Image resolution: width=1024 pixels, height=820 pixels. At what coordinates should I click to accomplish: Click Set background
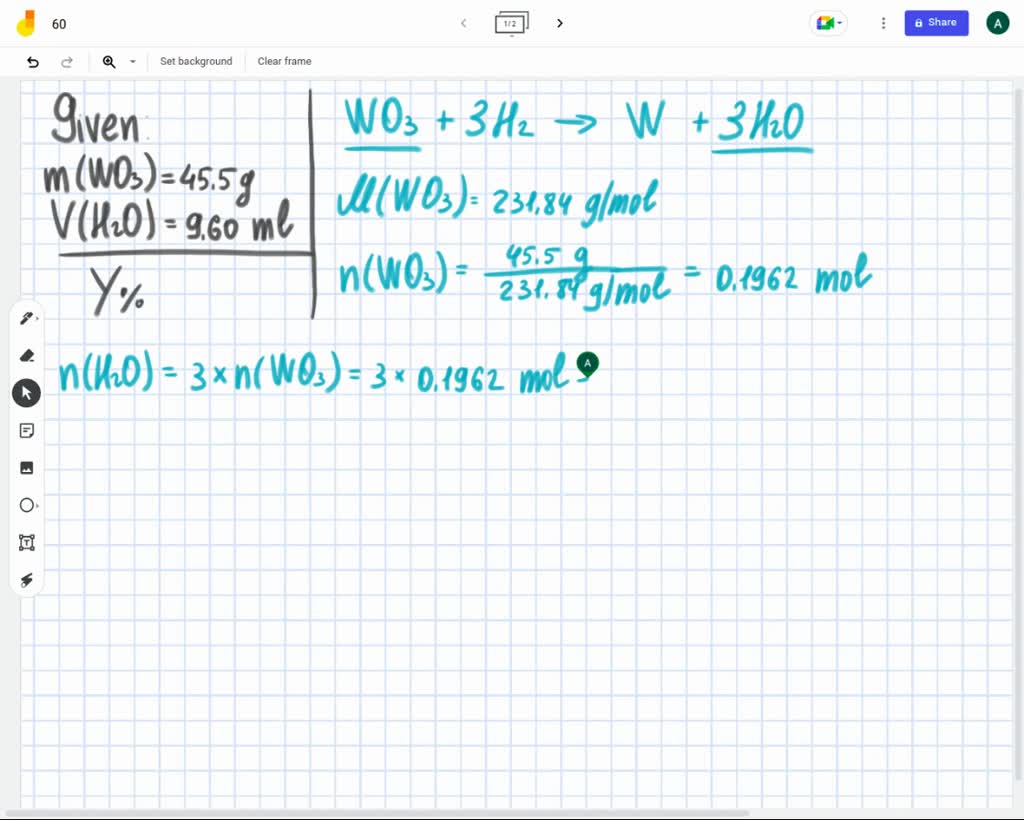[196, 61]
